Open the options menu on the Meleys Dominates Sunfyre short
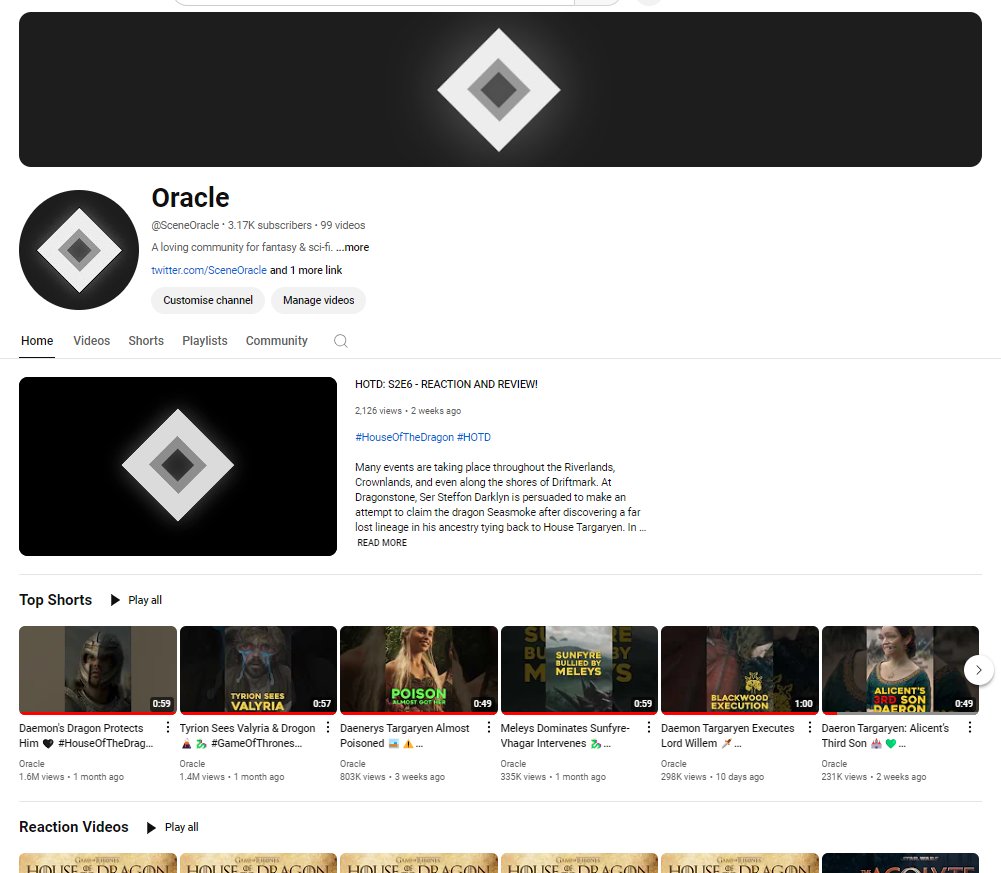Image resolution: width=1001 pixels, height=873 pixels. (649, 727)
